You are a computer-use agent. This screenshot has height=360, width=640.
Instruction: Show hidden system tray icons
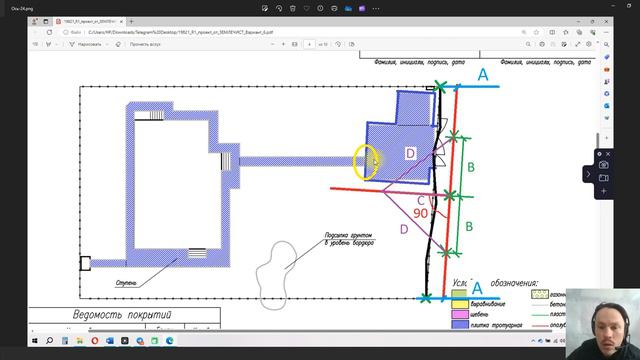pyautogui.click(x=533, y=341)
